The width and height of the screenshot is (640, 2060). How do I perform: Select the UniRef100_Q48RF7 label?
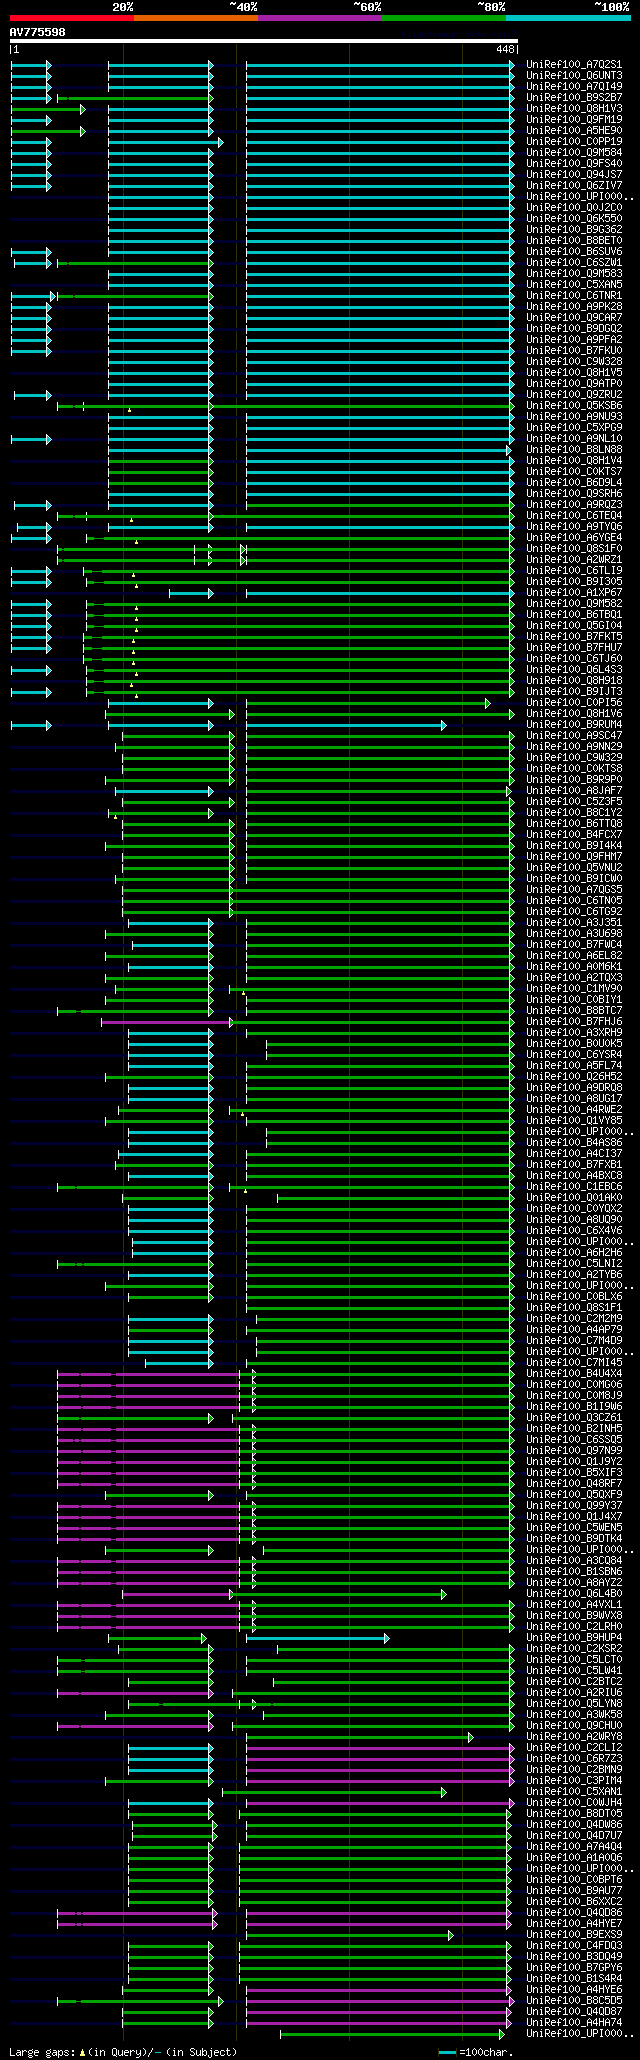pos(574,1483)
